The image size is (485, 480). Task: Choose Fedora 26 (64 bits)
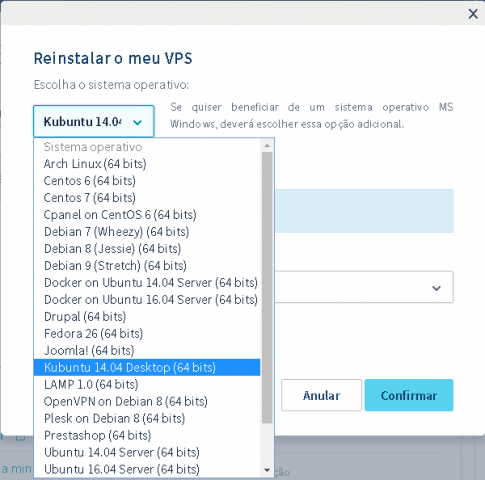[x=147, y=334]
